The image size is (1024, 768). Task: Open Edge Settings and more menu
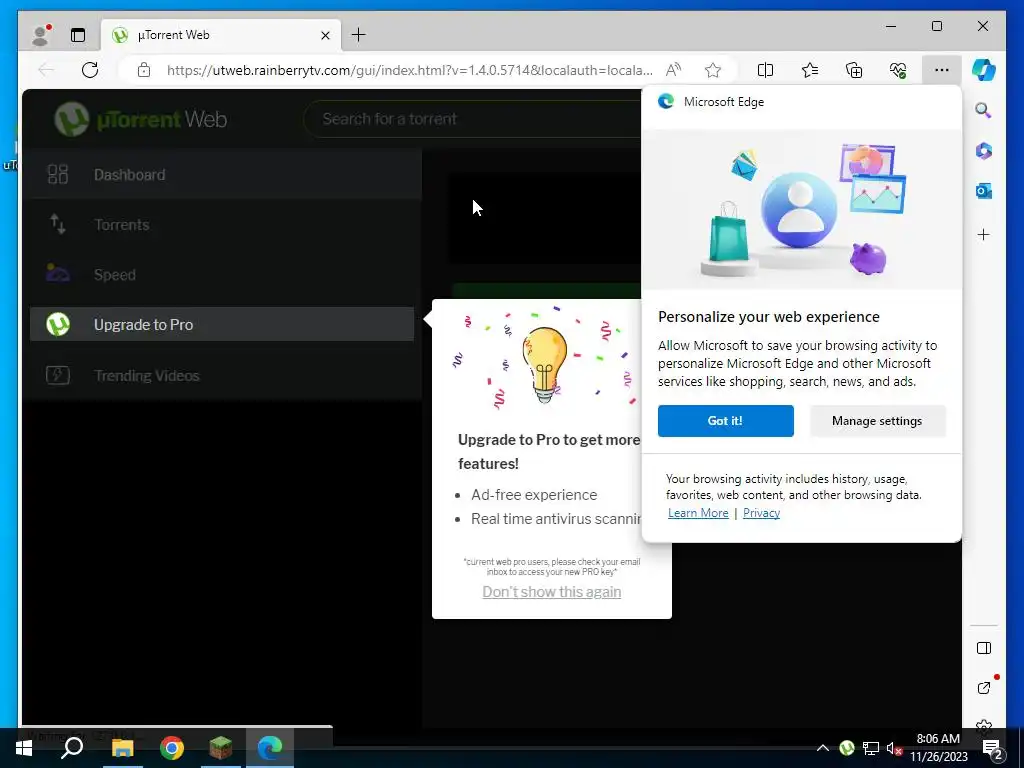click(942, 70)
